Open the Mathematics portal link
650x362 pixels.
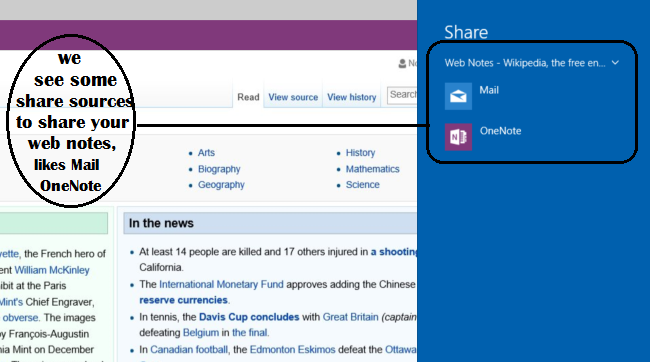tap(372, 169)
